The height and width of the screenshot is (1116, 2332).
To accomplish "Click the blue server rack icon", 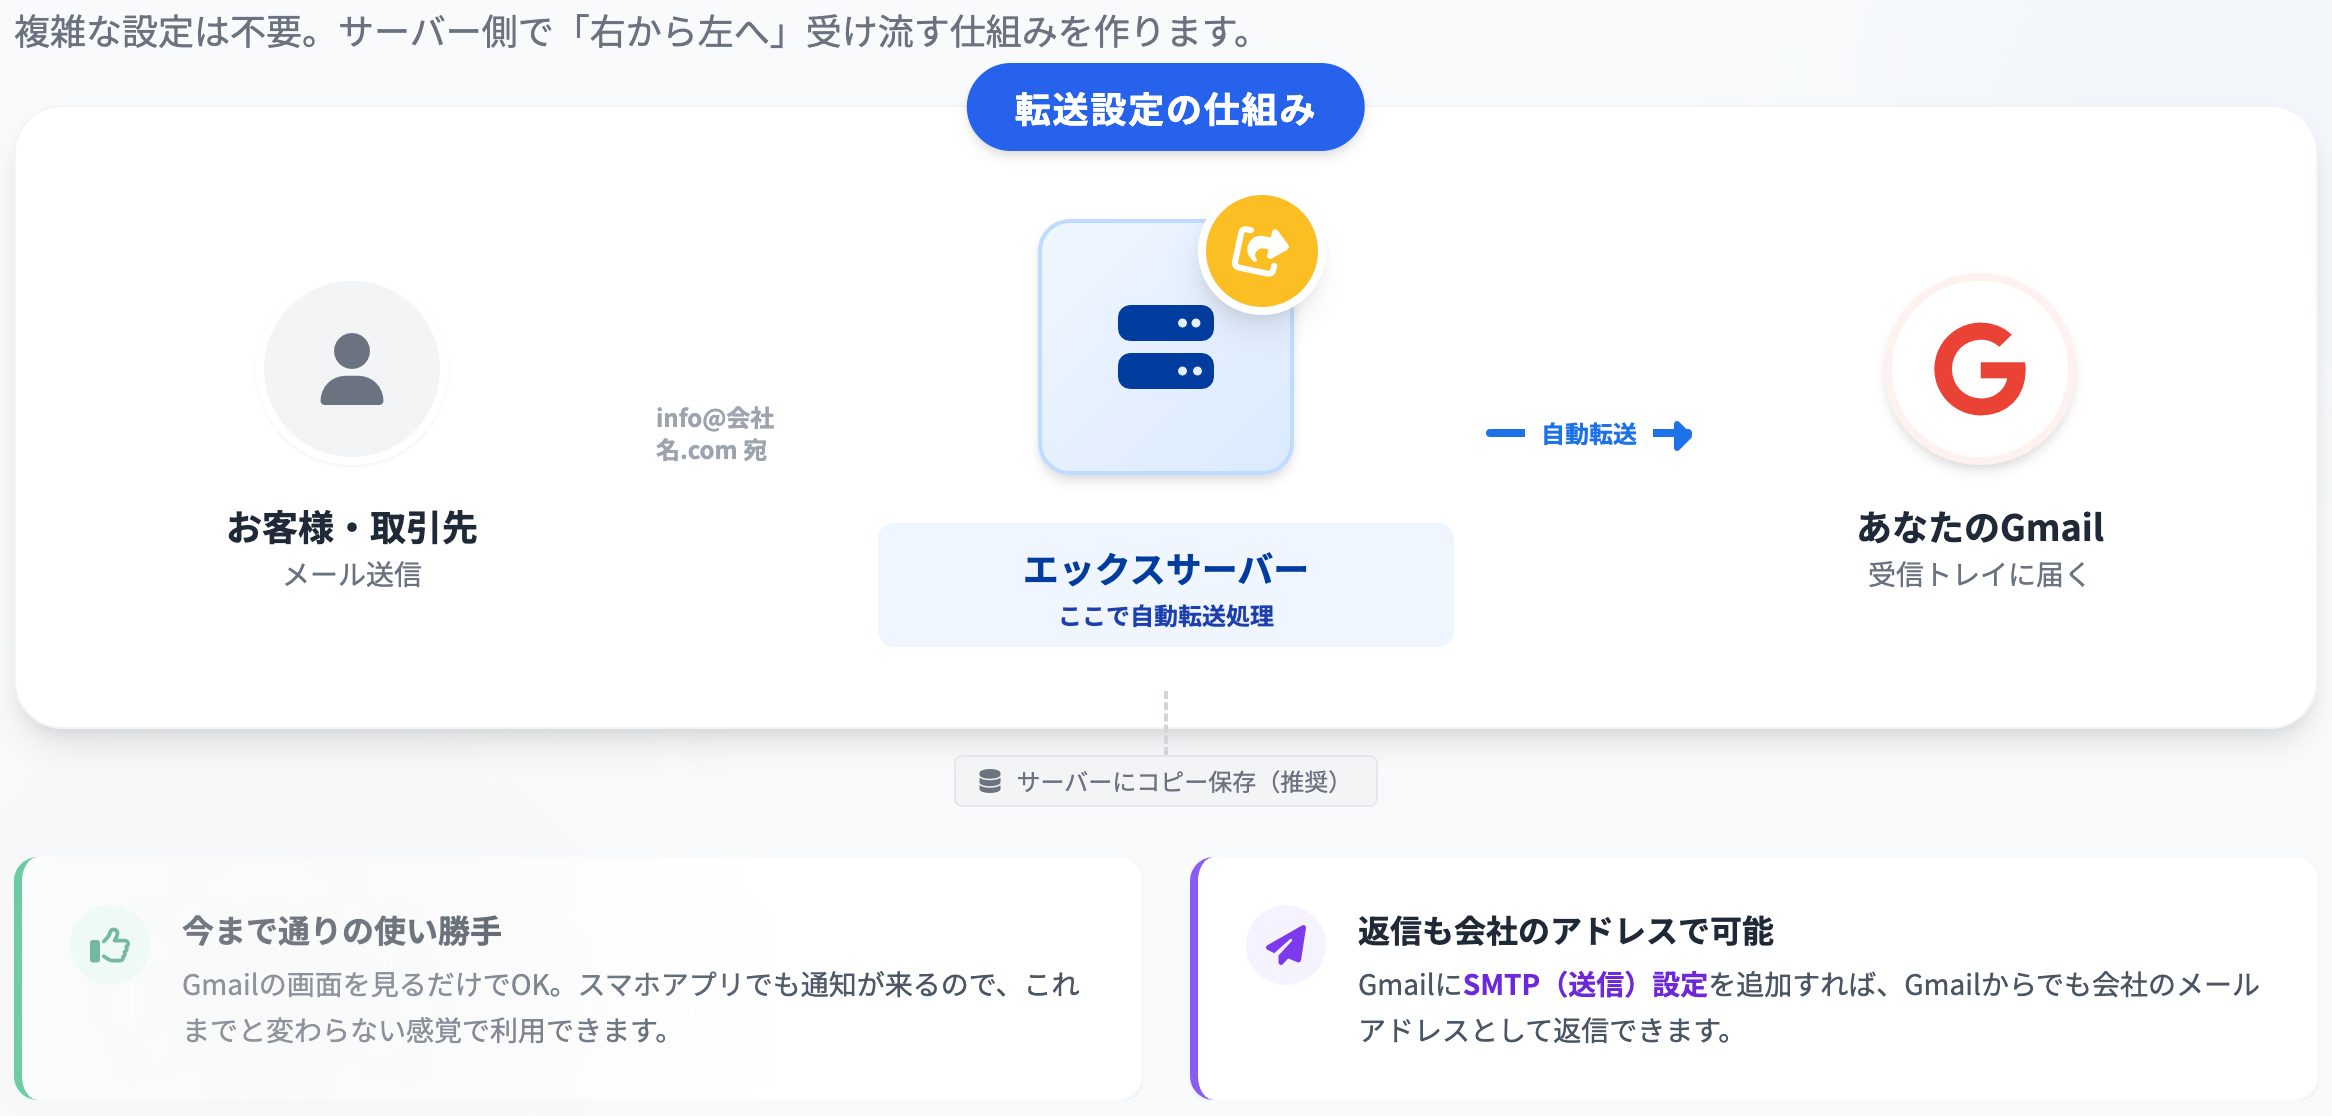I will point(1165,347).
